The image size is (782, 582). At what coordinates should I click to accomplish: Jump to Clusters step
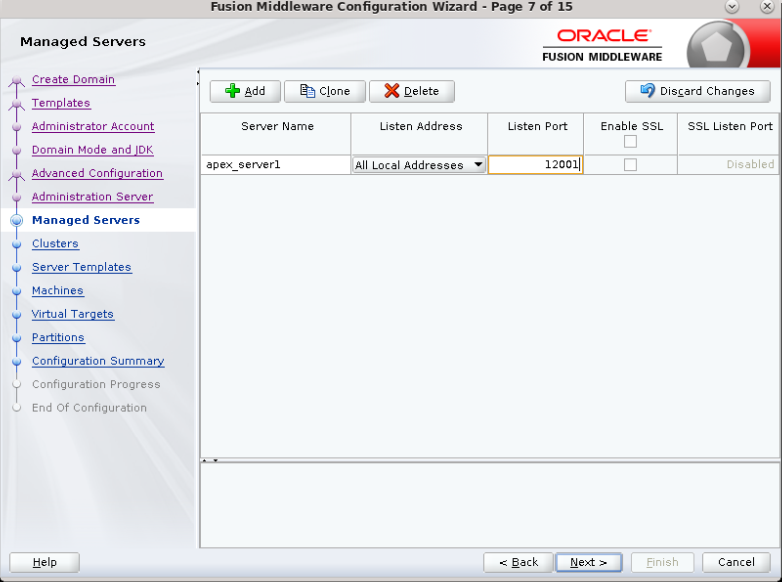point(55,243)
